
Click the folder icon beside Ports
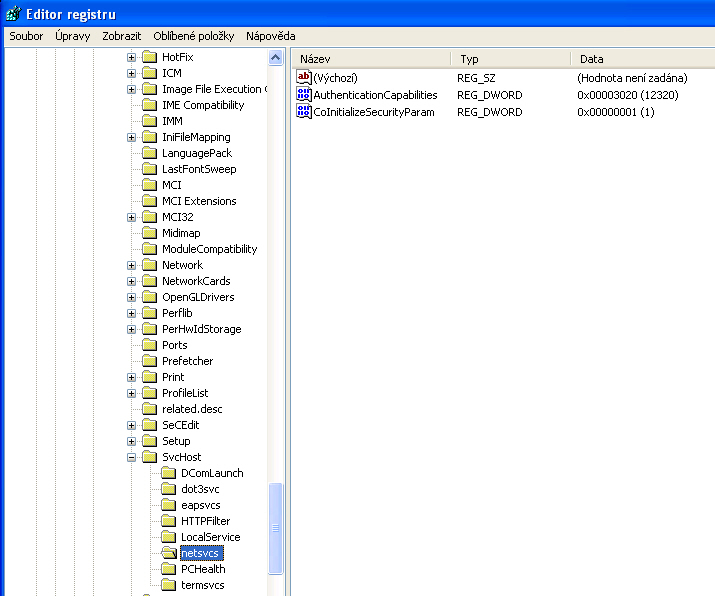tap(150, 345)
